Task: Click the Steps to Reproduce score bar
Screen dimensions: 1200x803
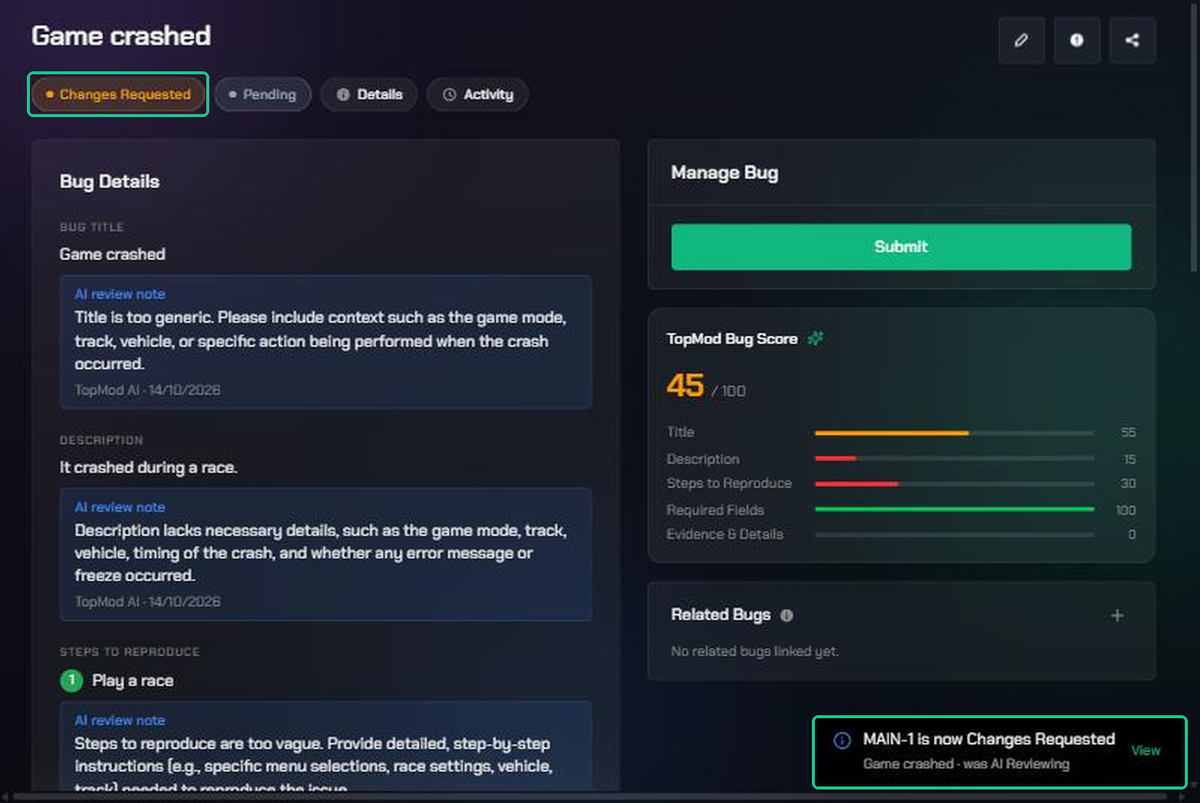Action: point(954,484)
